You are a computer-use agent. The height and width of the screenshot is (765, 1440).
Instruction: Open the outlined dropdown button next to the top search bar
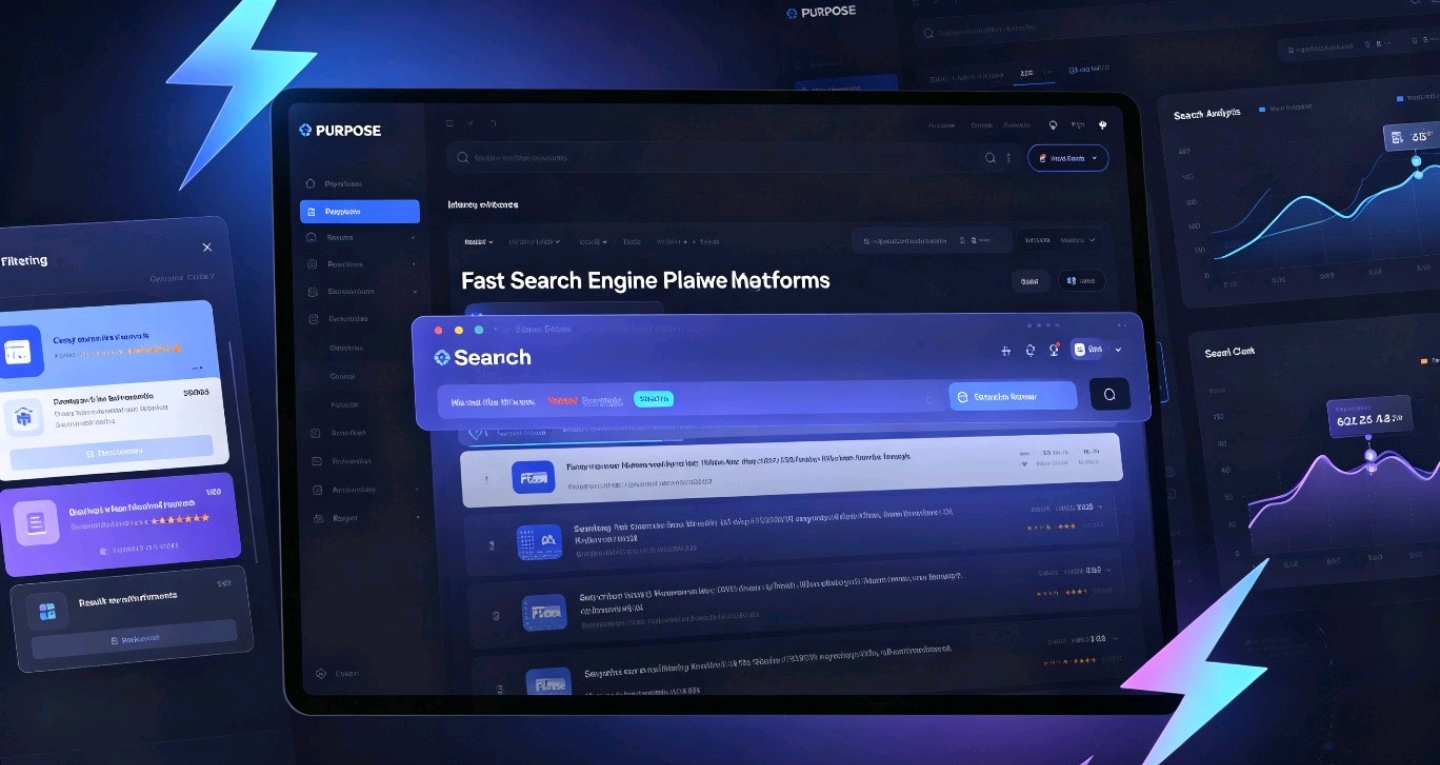tap(1068, 158)
